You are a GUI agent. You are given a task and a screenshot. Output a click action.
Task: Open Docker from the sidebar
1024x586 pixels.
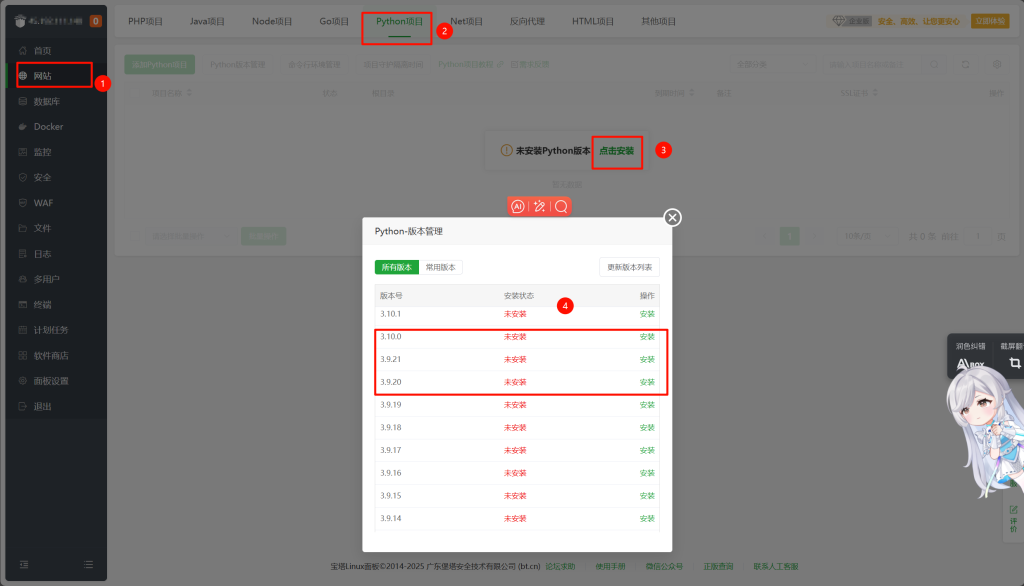(x=48, y=124)
